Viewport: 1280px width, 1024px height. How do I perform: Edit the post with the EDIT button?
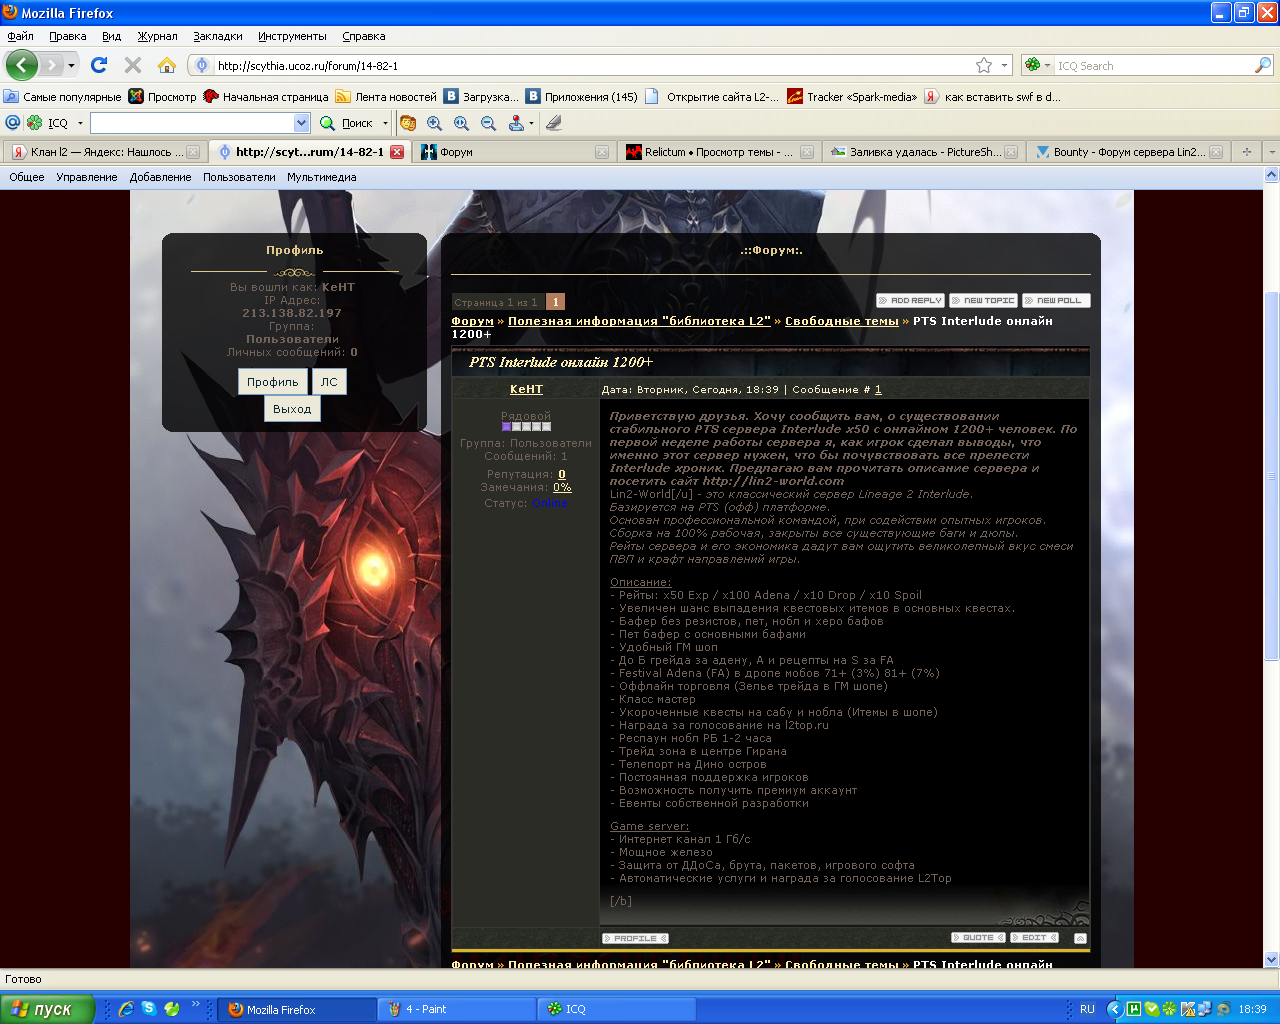pyautogui.click(x=1034, y=938)
